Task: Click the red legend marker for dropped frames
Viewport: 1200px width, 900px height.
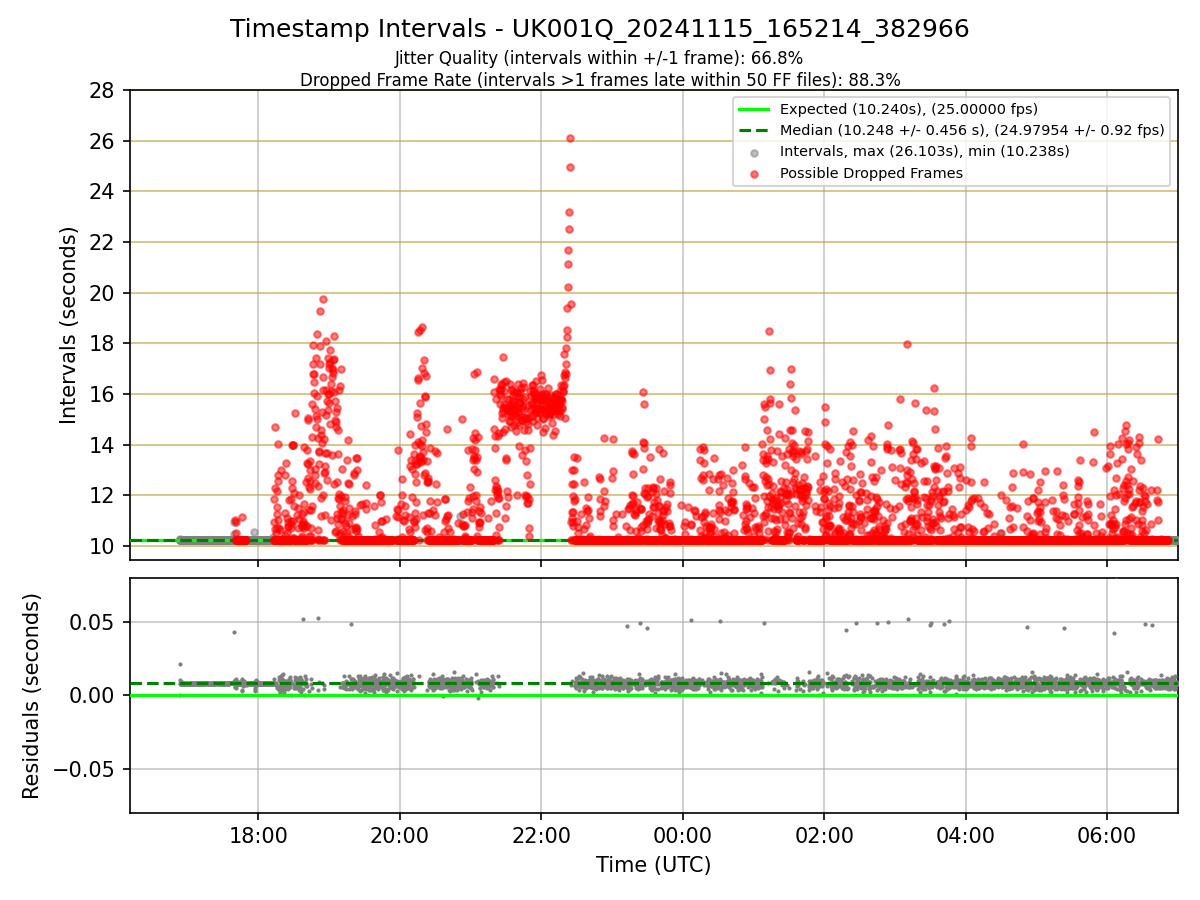Action: (x=754, y=174)
